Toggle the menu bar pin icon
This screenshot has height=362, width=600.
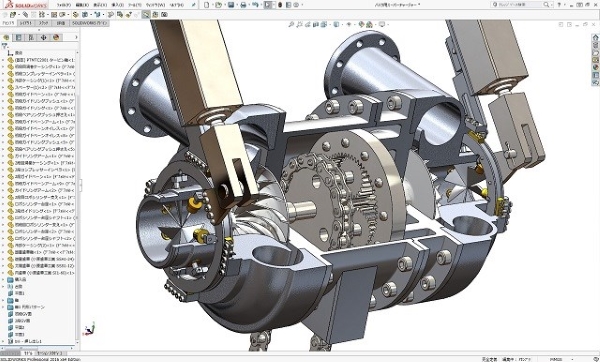click(x=194, y=5)
